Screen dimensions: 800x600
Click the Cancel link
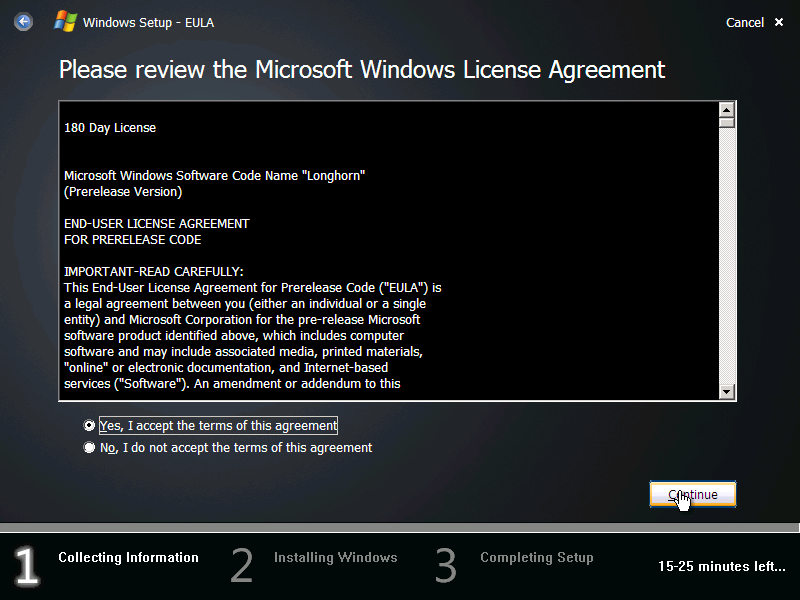coord(745,22)
